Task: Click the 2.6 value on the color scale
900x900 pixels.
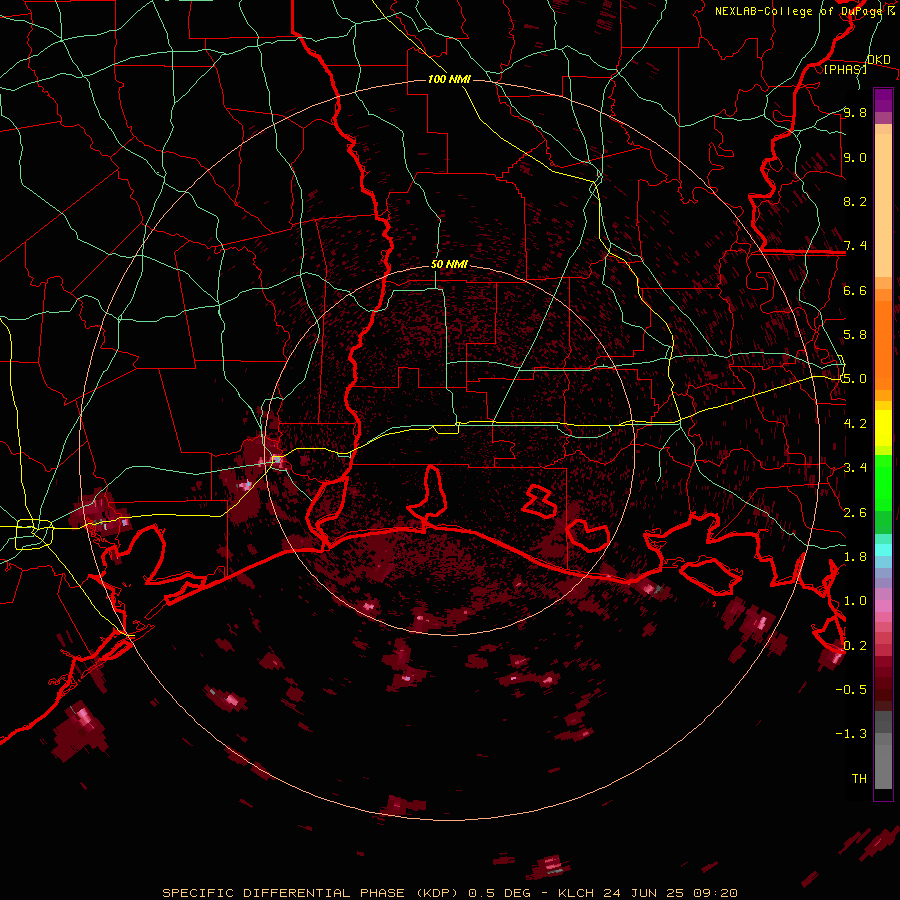Action: point(855,512)
